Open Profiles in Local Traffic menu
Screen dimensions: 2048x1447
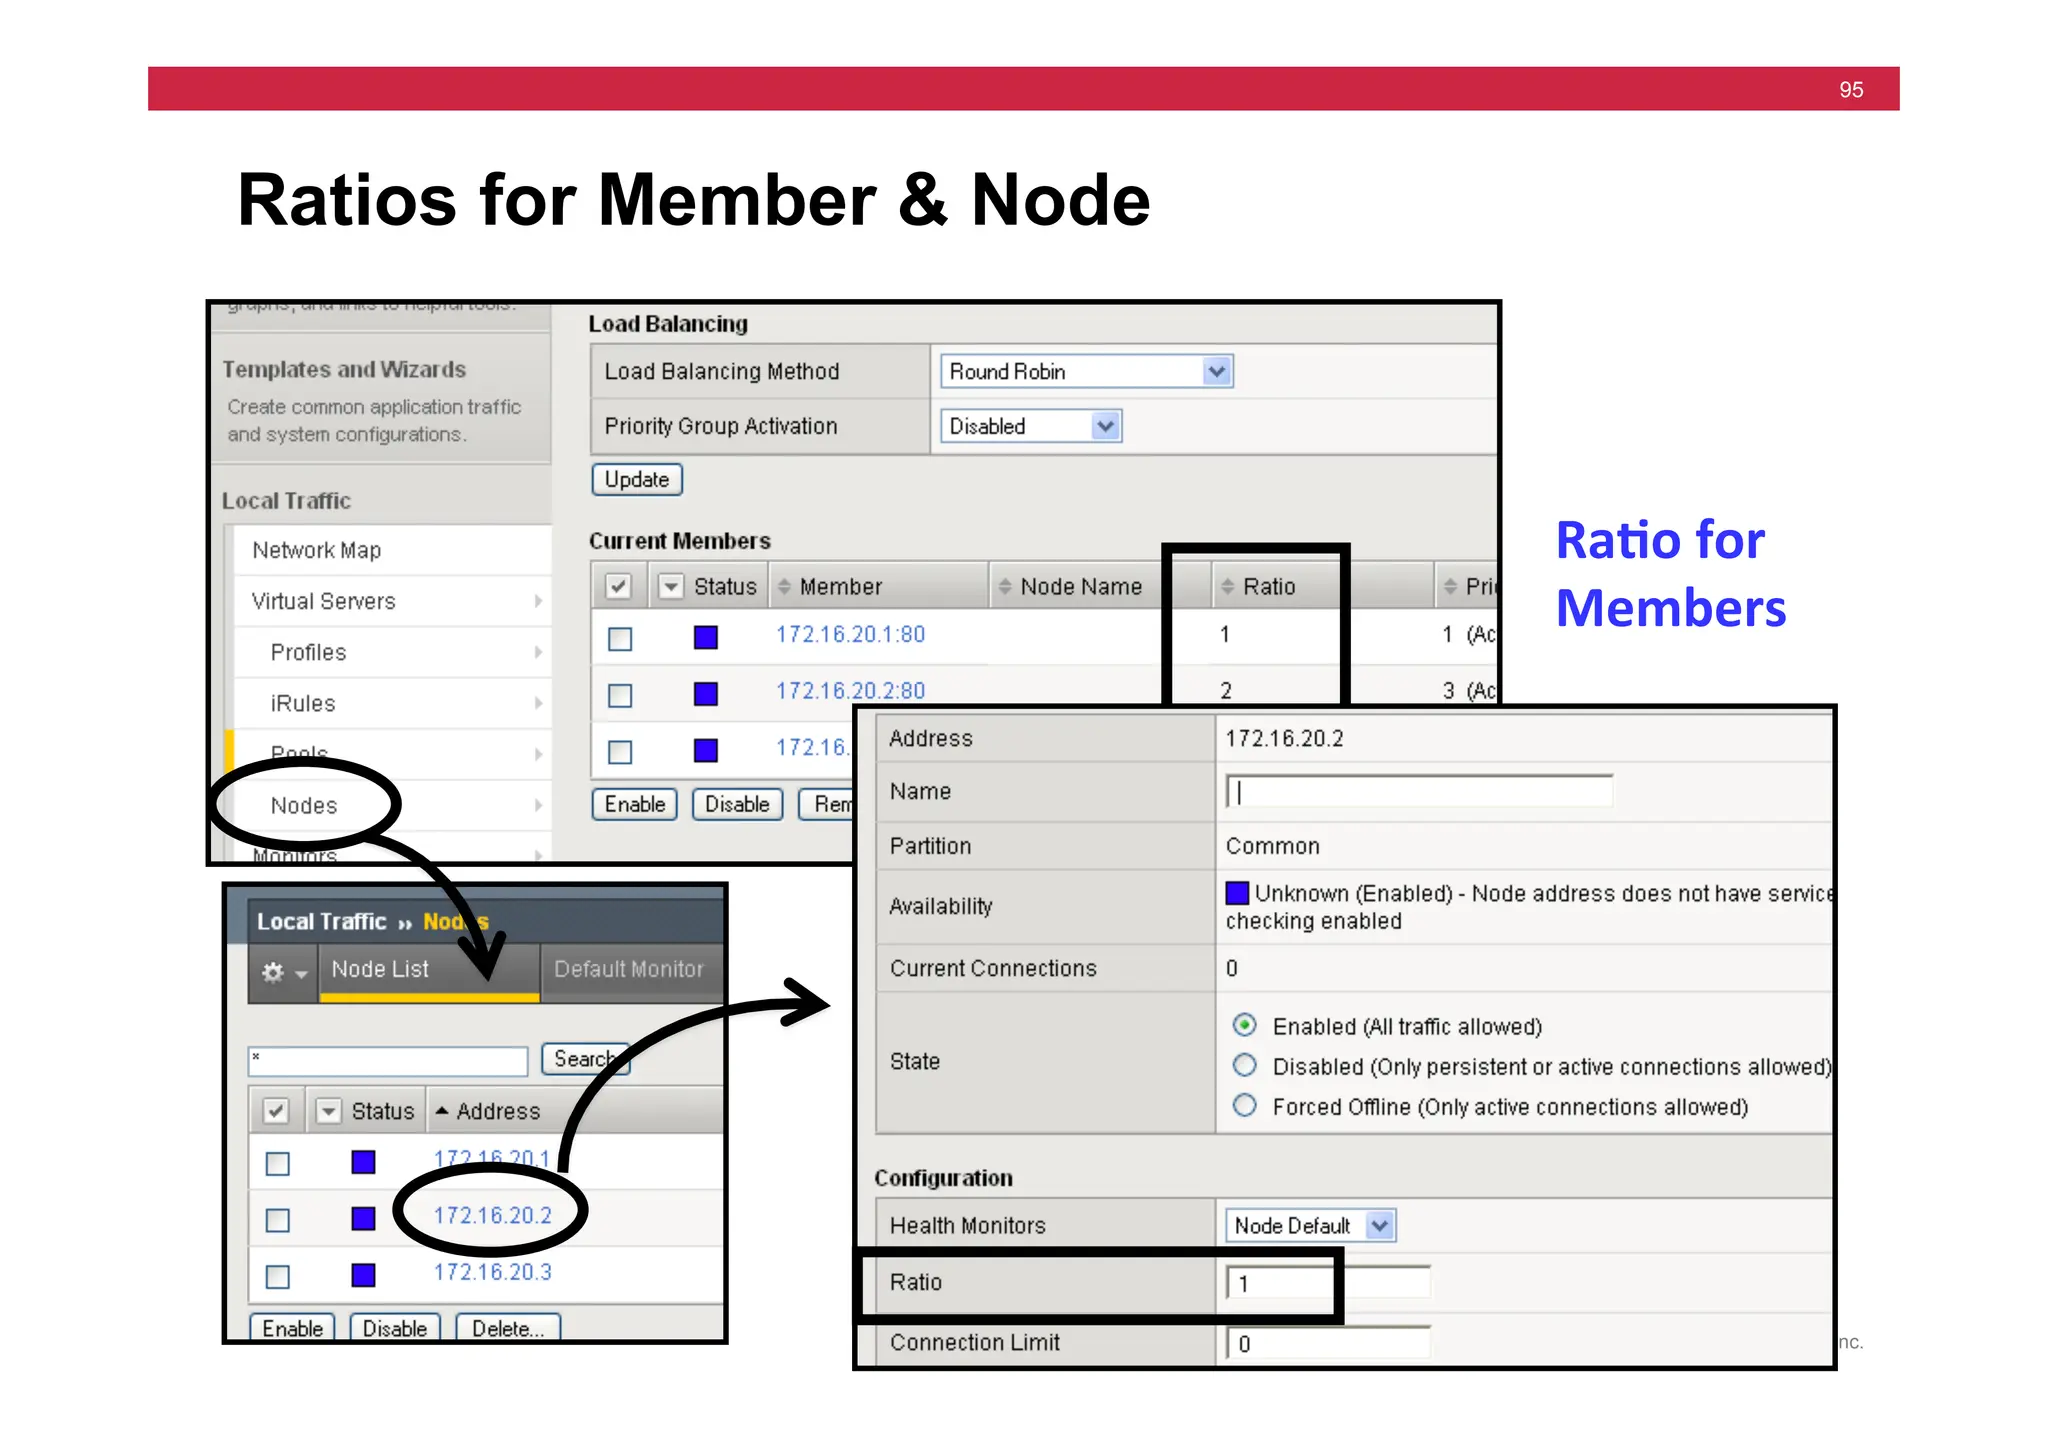tap(308, 652)
